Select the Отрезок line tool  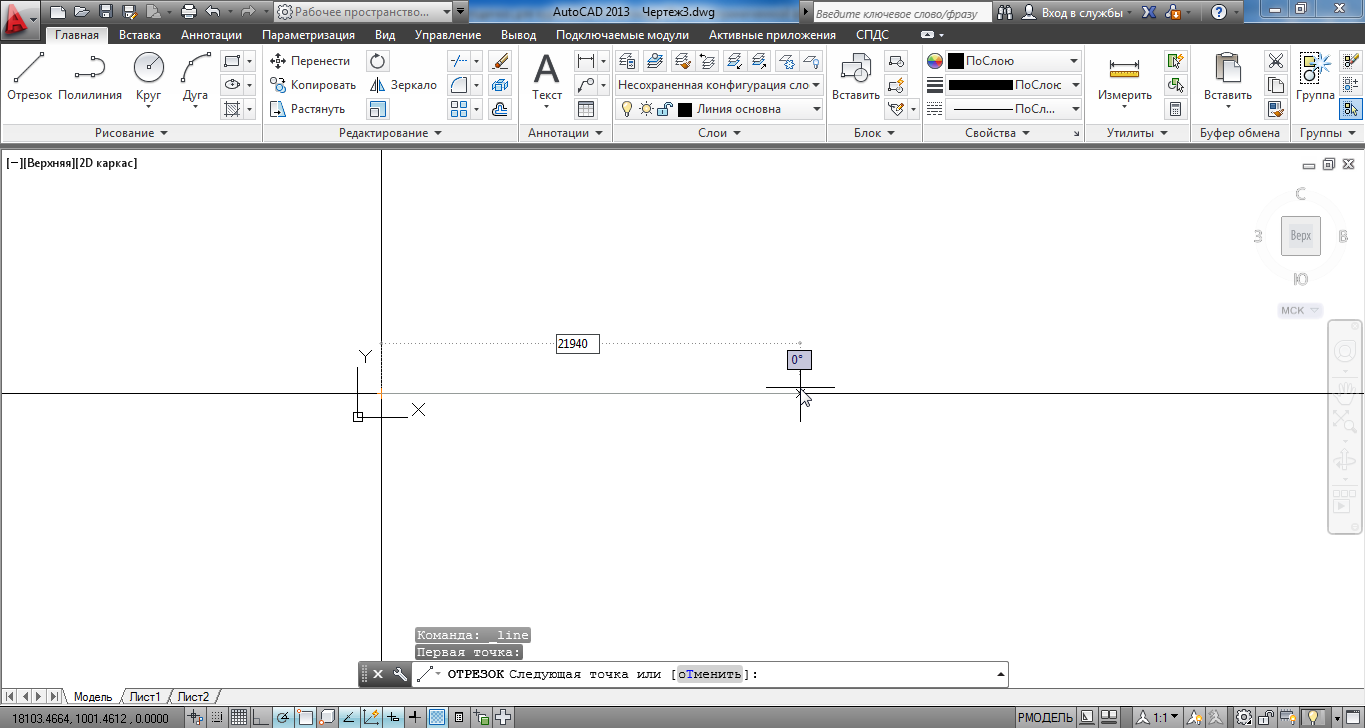(x=29, y=77)
